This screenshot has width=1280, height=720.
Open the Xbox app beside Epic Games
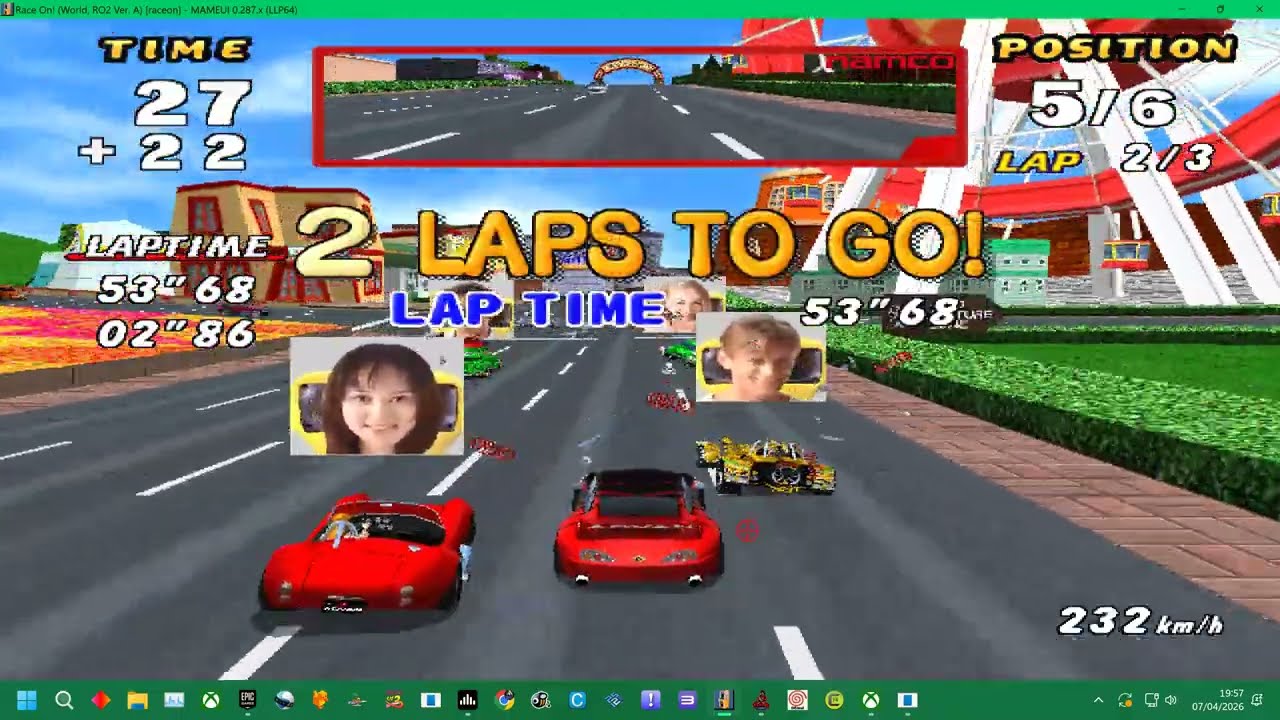pyautogui.click(x=211, y=700)
